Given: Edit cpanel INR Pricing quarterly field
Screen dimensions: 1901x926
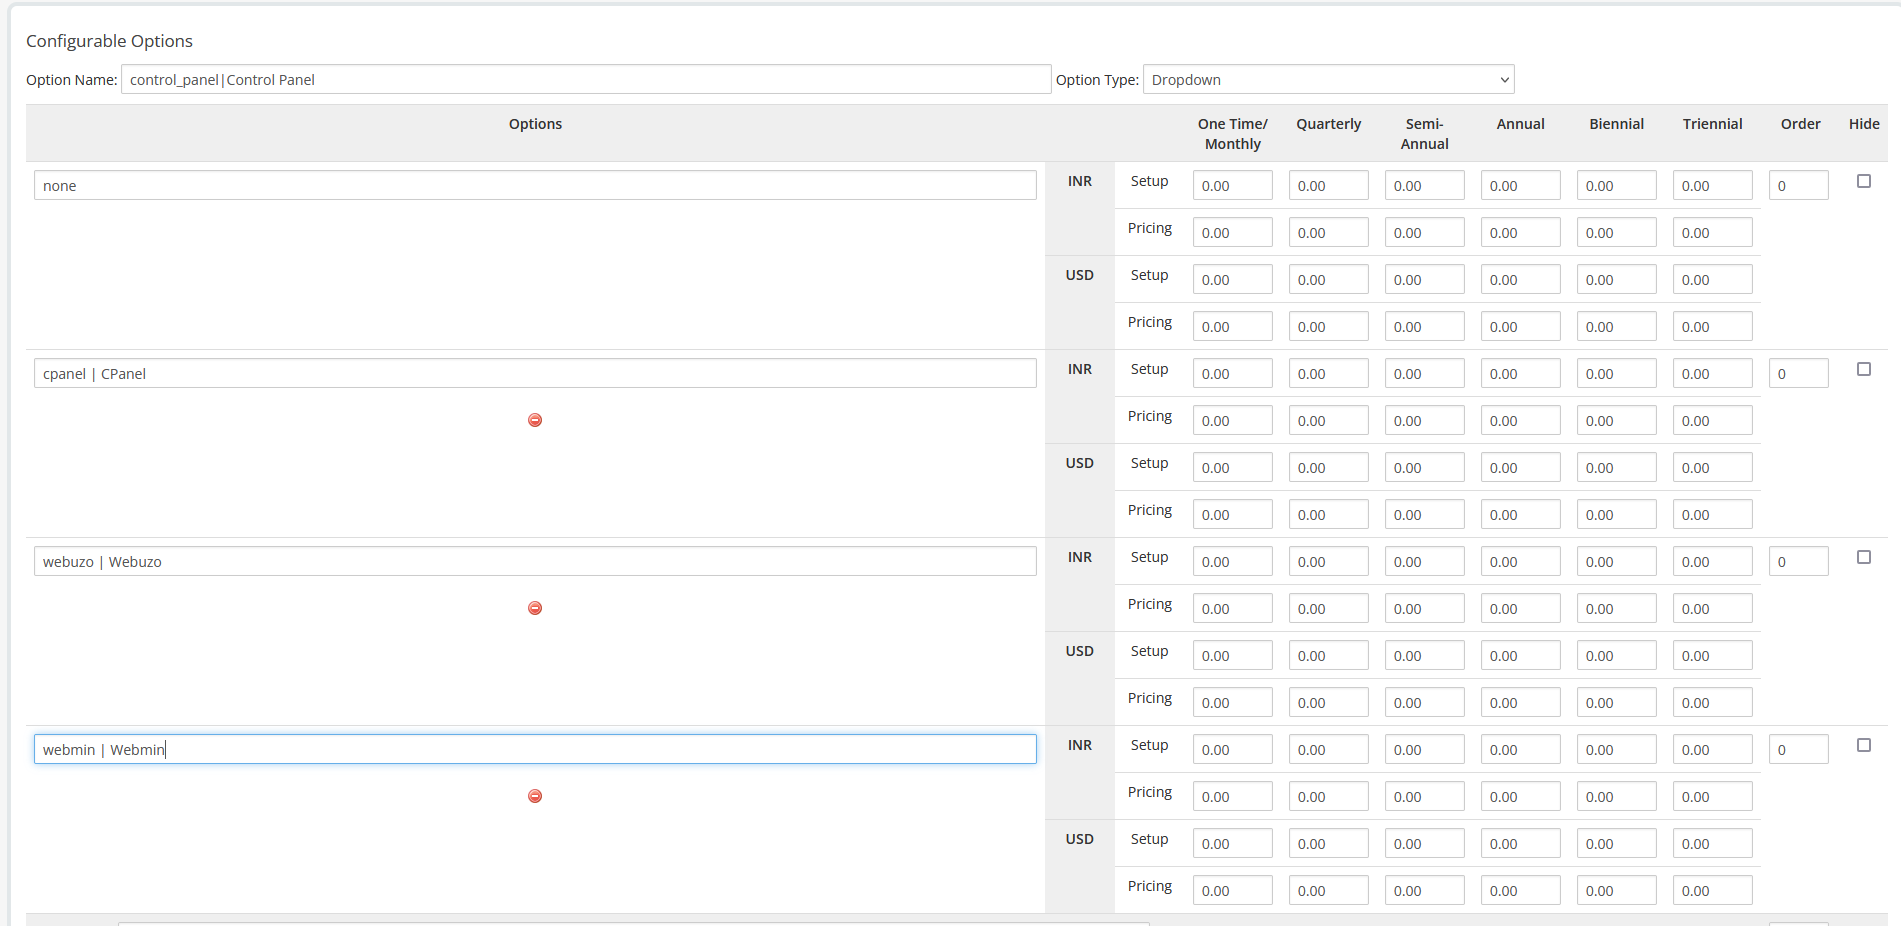Looking at the screenshot, I should click(1329, 420).
